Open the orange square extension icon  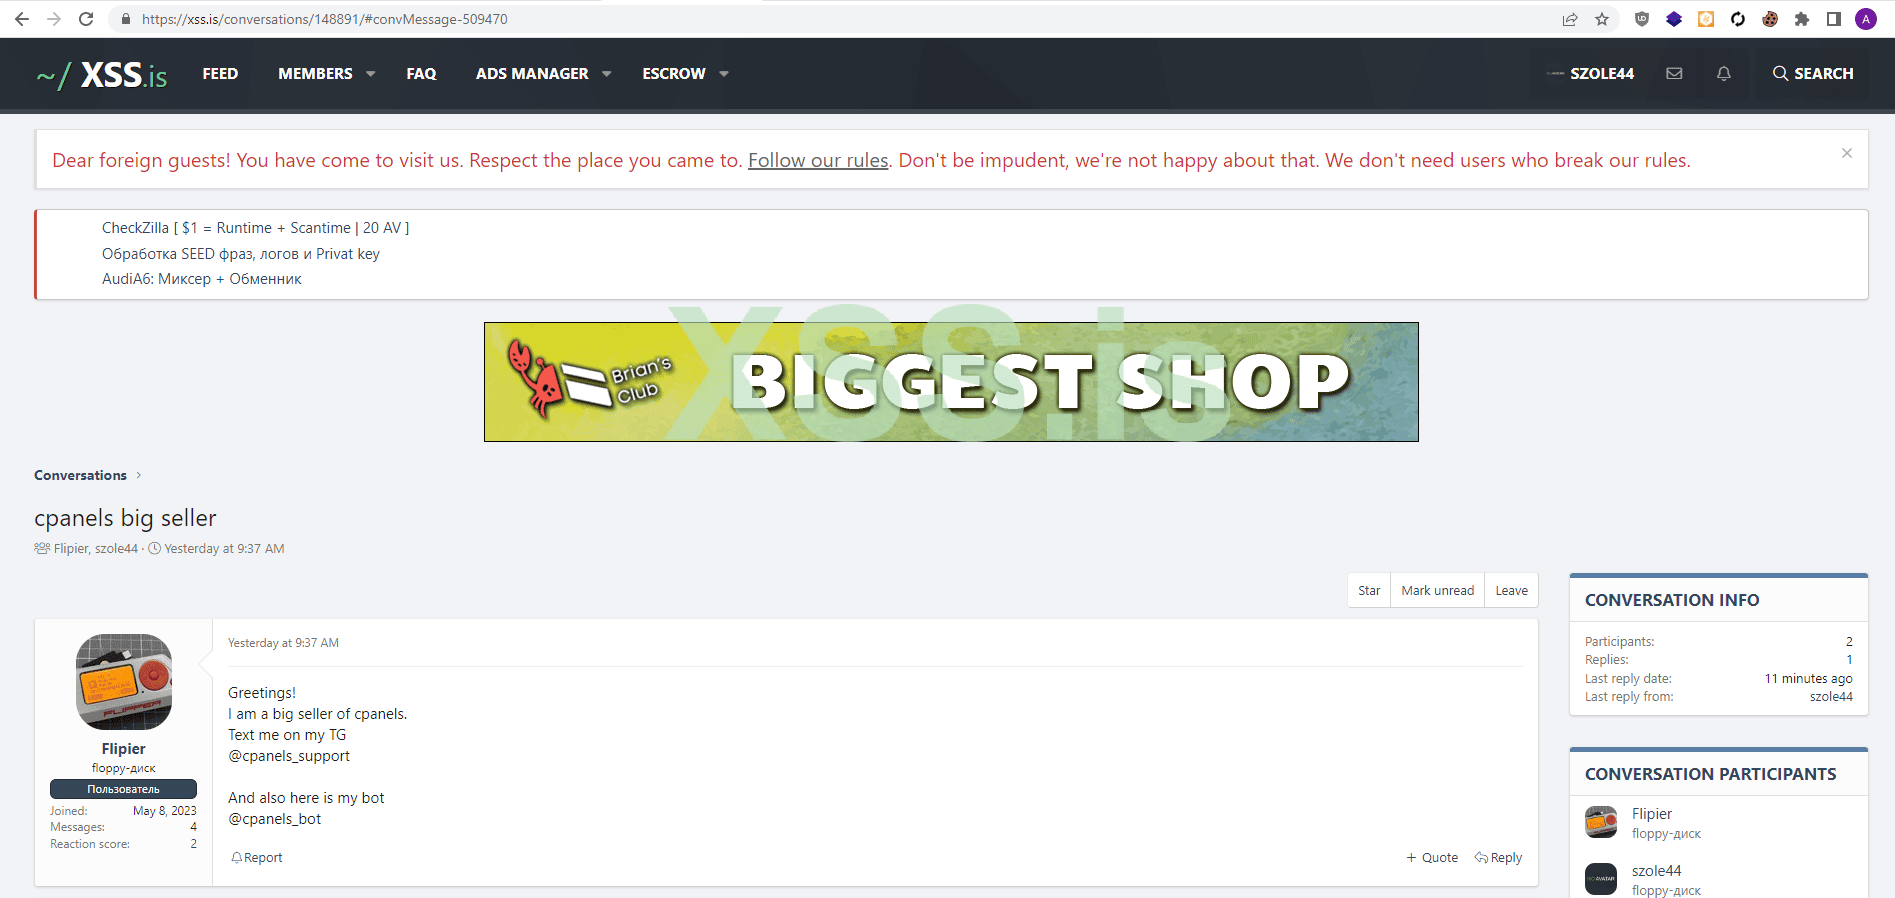(x=1706, y=19)
